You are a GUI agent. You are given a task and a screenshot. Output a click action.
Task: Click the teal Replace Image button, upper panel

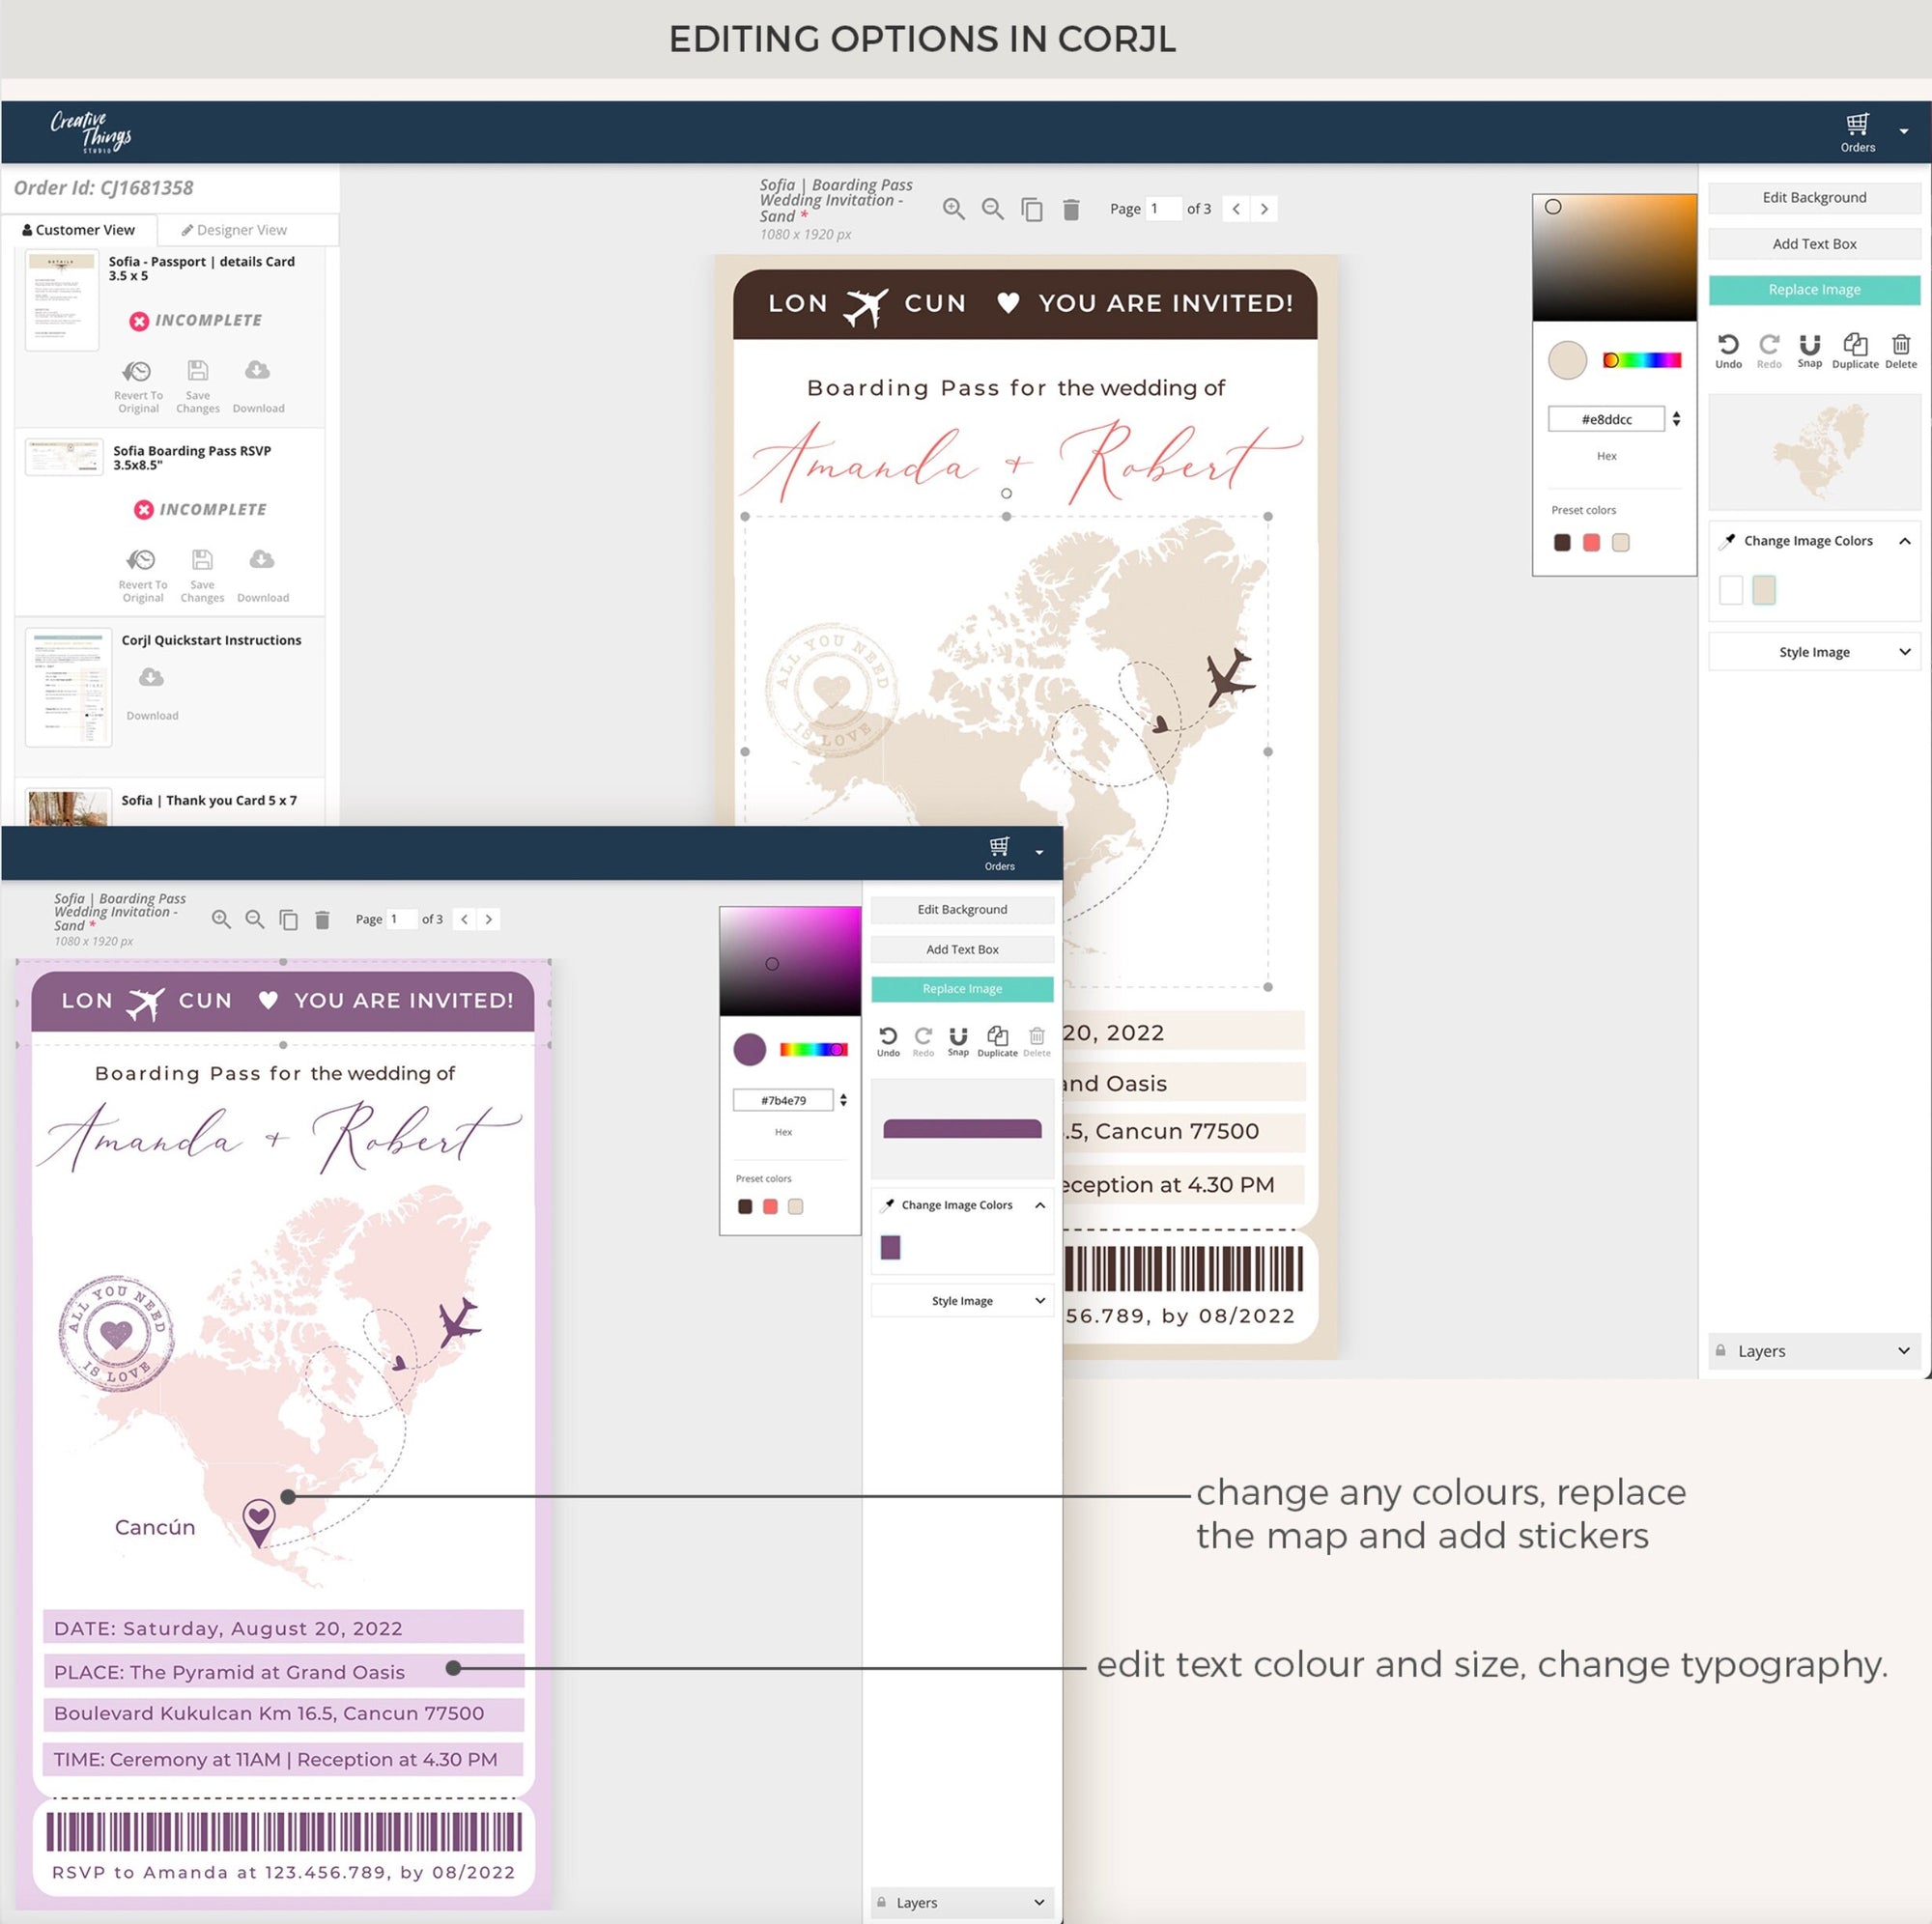click(x=1813, y=290)
